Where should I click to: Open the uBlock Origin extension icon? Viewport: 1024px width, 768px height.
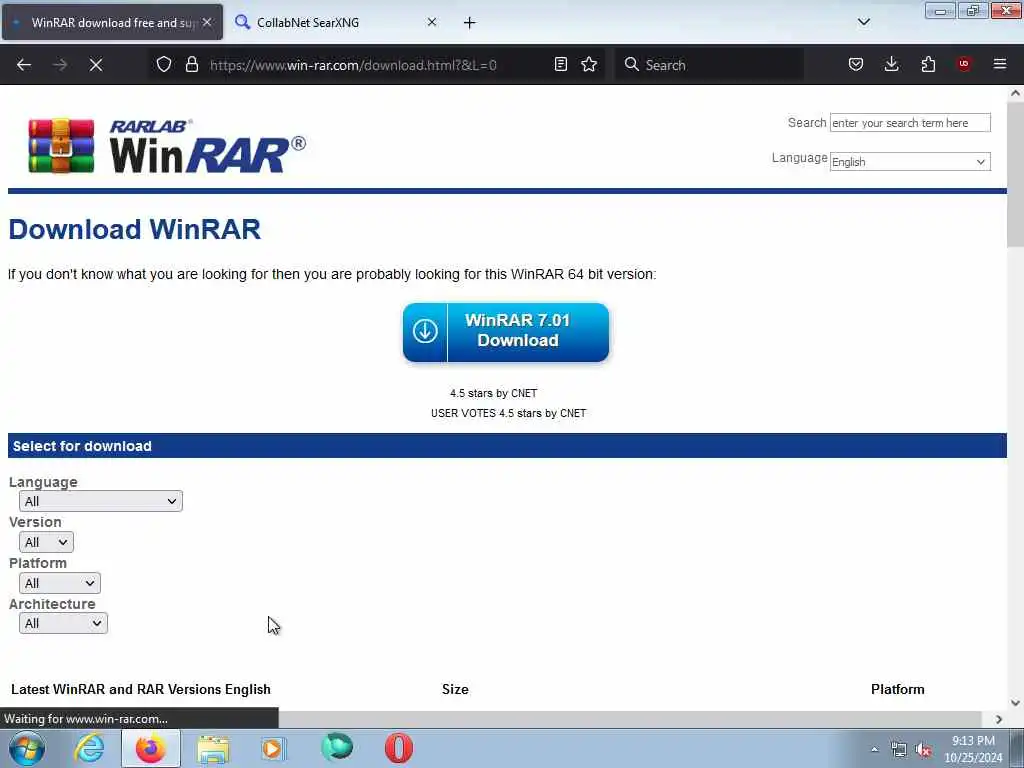click(963, 64)
